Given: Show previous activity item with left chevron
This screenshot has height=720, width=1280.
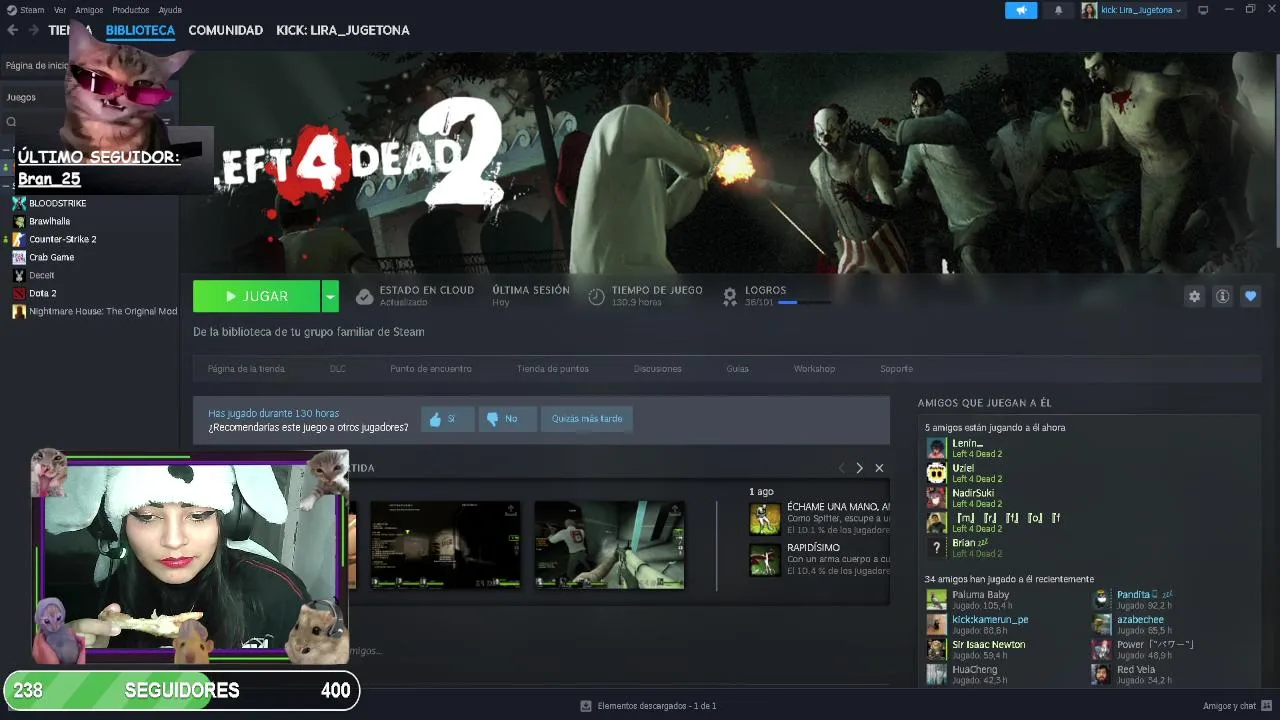Looking at the screenshot, I should 841,468.
